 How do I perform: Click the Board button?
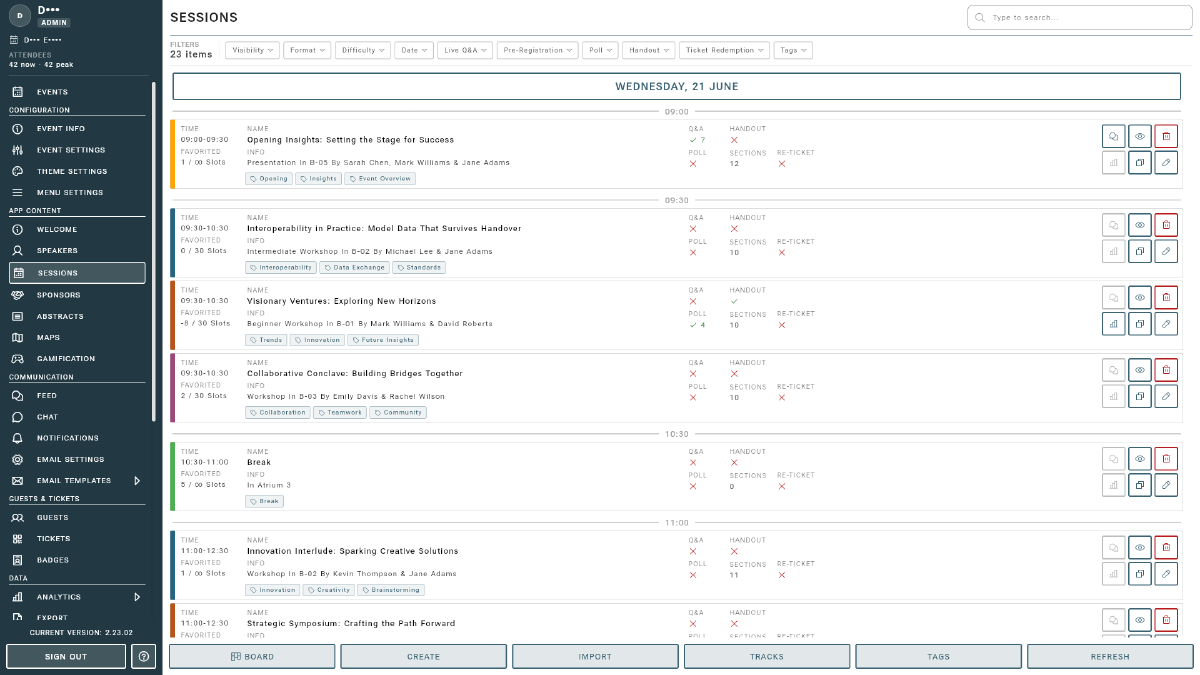tap(252, 657)
